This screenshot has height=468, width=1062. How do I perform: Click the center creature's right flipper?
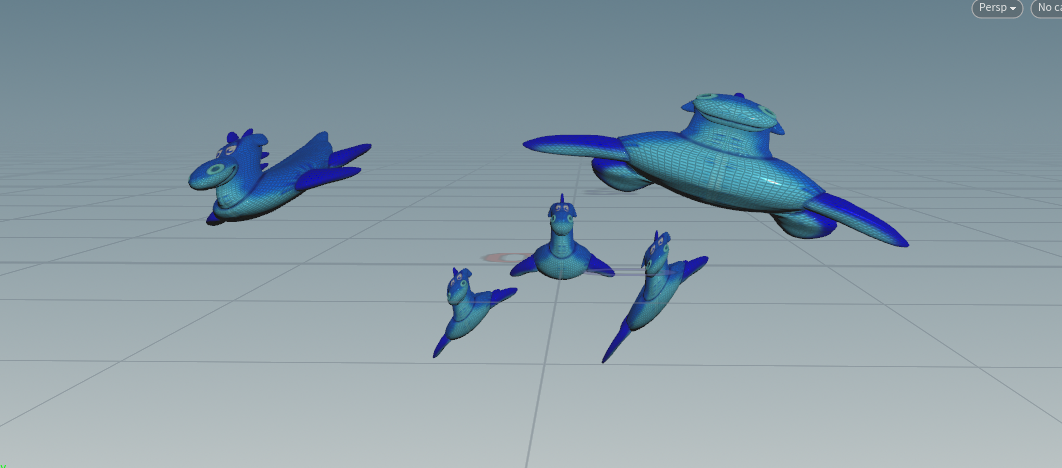pyautogui.click(x=600, y=264)
